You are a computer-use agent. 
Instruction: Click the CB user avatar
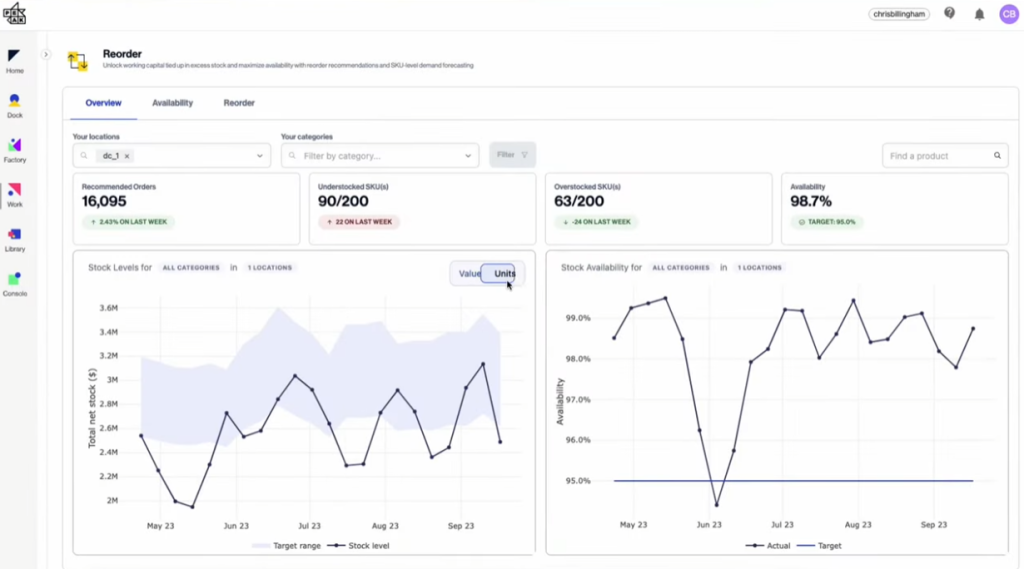(1008, 14)
